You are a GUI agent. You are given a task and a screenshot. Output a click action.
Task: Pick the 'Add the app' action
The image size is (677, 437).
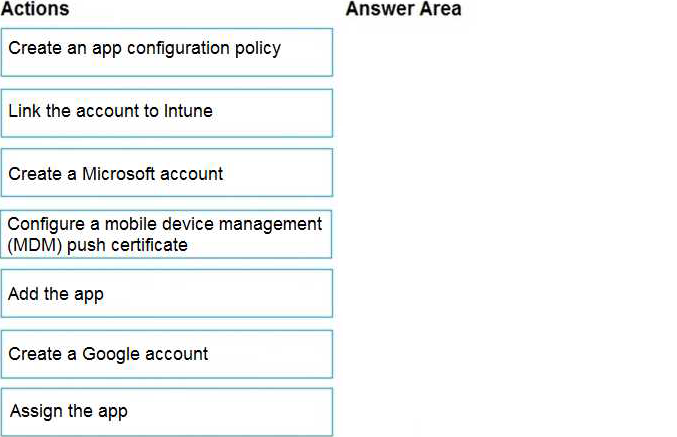tap(166, 294)
